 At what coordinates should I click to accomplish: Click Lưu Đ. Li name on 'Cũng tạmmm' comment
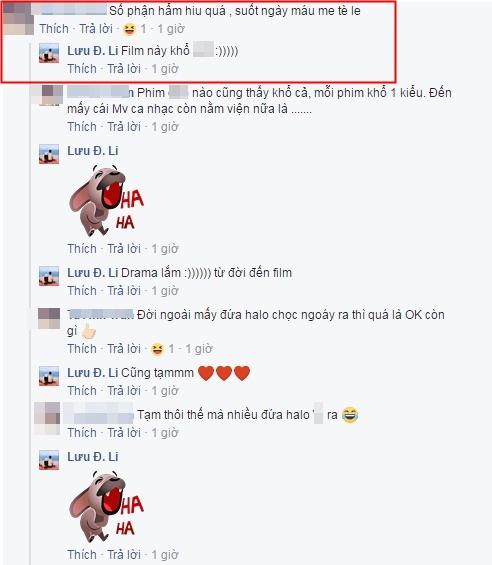(93, 373)
